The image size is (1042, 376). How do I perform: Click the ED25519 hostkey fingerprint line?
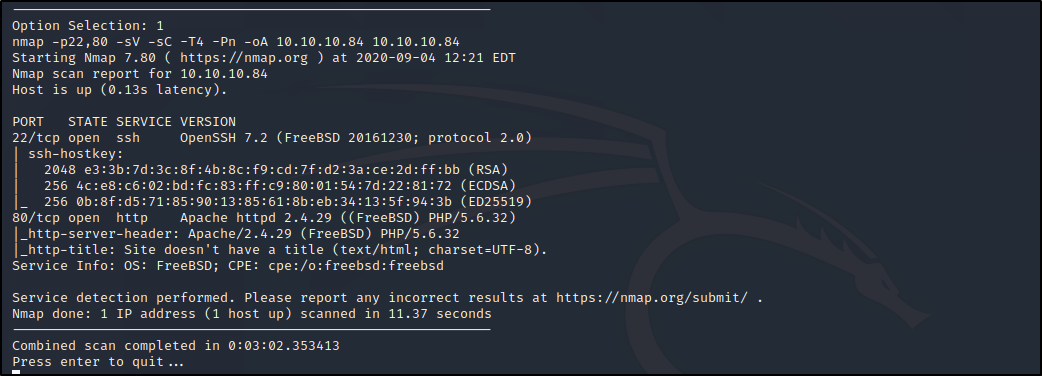tap(288, 201)
